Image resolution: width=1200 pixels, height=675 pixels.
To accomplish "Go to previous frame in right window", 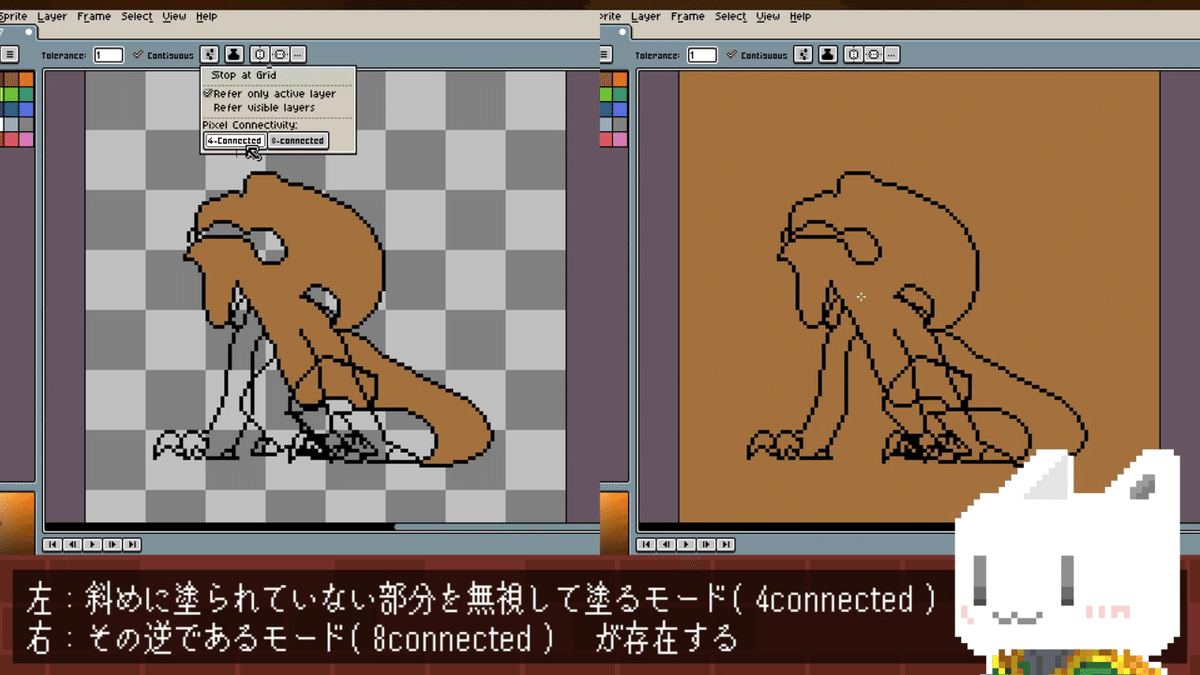I will coord(666,545).
